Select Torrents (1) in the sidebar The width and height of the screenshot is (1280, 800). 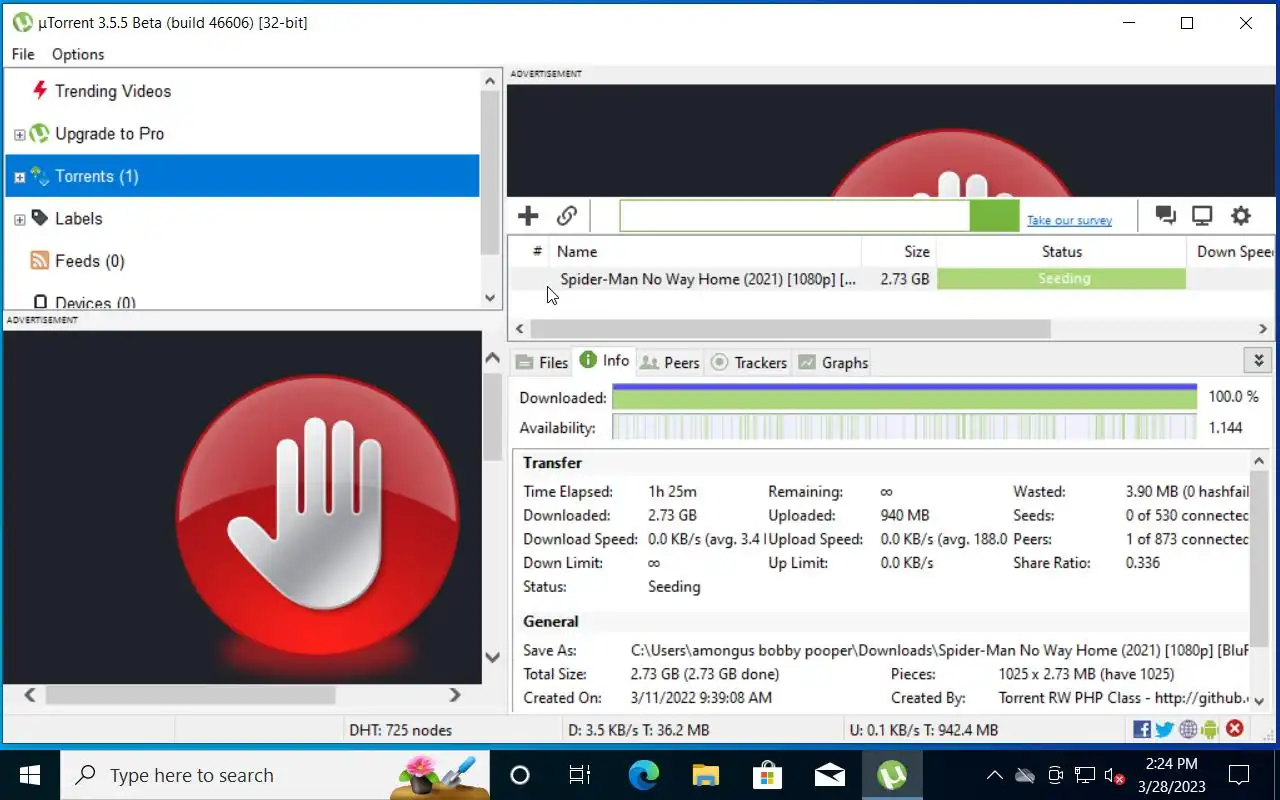click(x=242, y=176)
